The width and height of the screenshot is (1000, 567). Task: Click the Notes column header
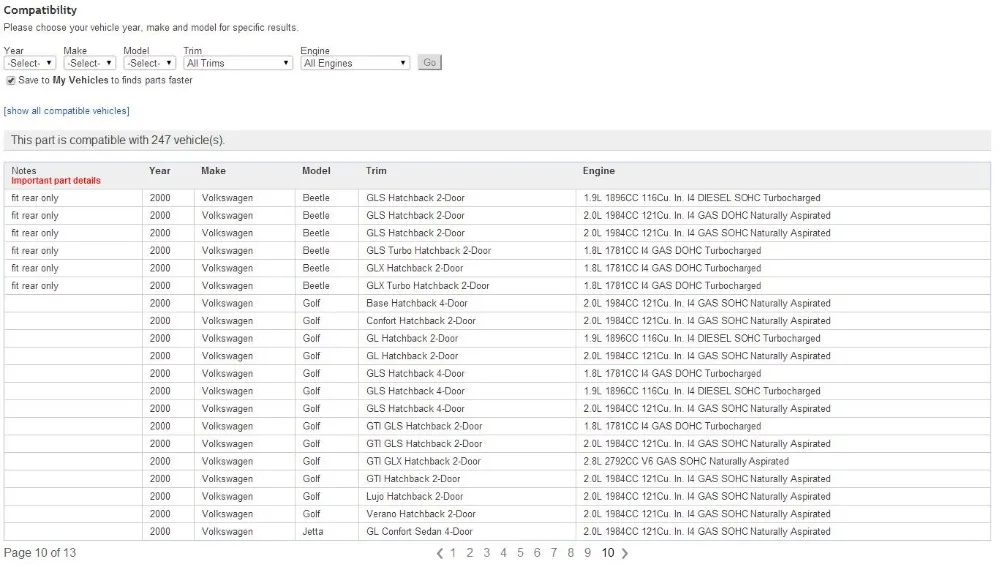click(x=24, y=171)
